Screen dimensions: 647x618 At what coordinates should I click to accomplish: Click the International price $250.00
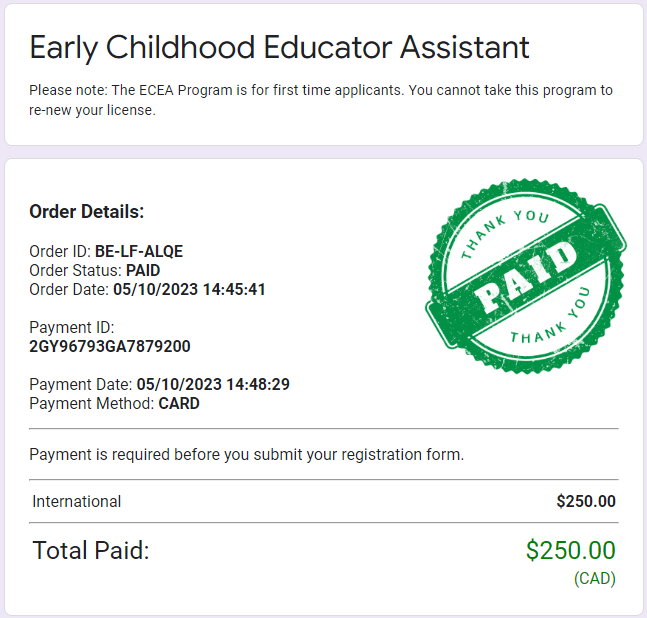pyautogui.click(x=586, y=501)
